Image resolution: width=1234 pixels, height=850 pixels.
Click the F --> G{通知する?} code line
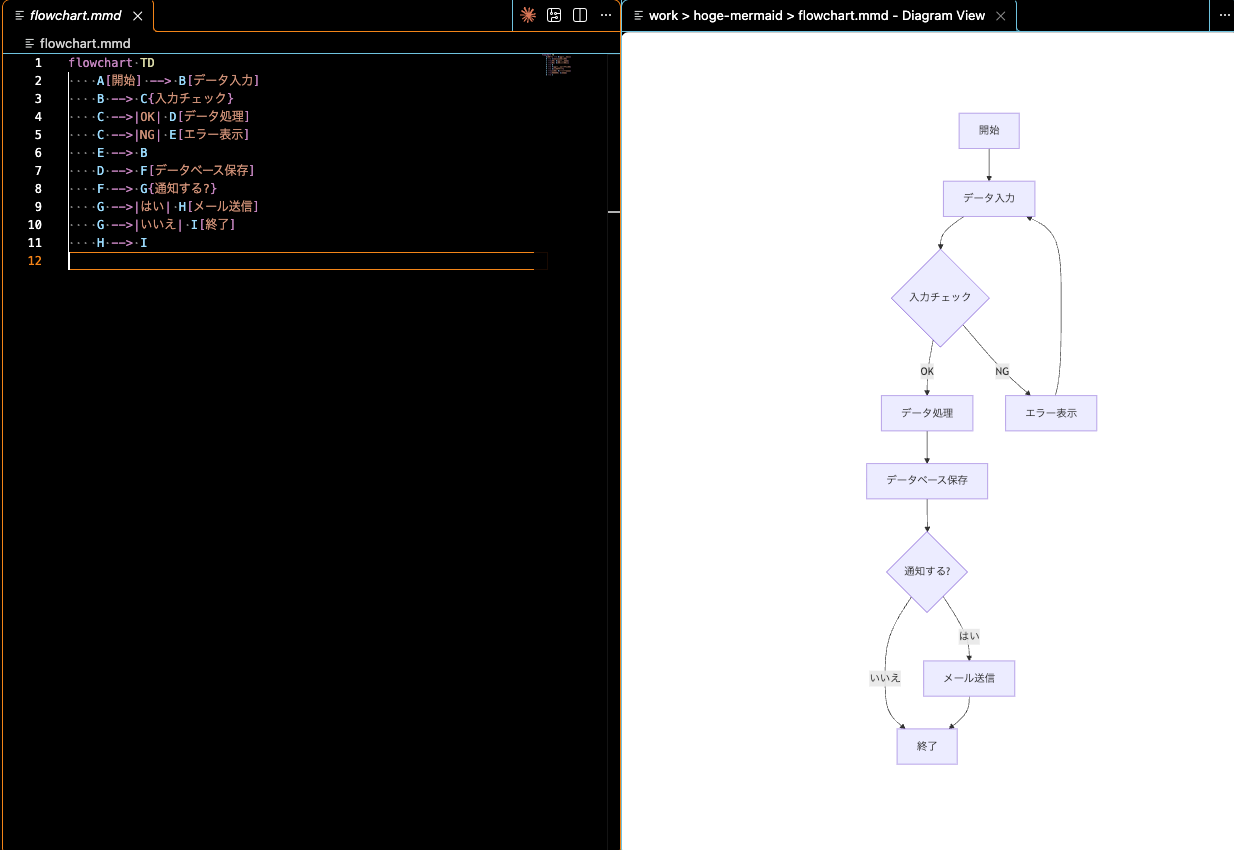pos(157,188)
